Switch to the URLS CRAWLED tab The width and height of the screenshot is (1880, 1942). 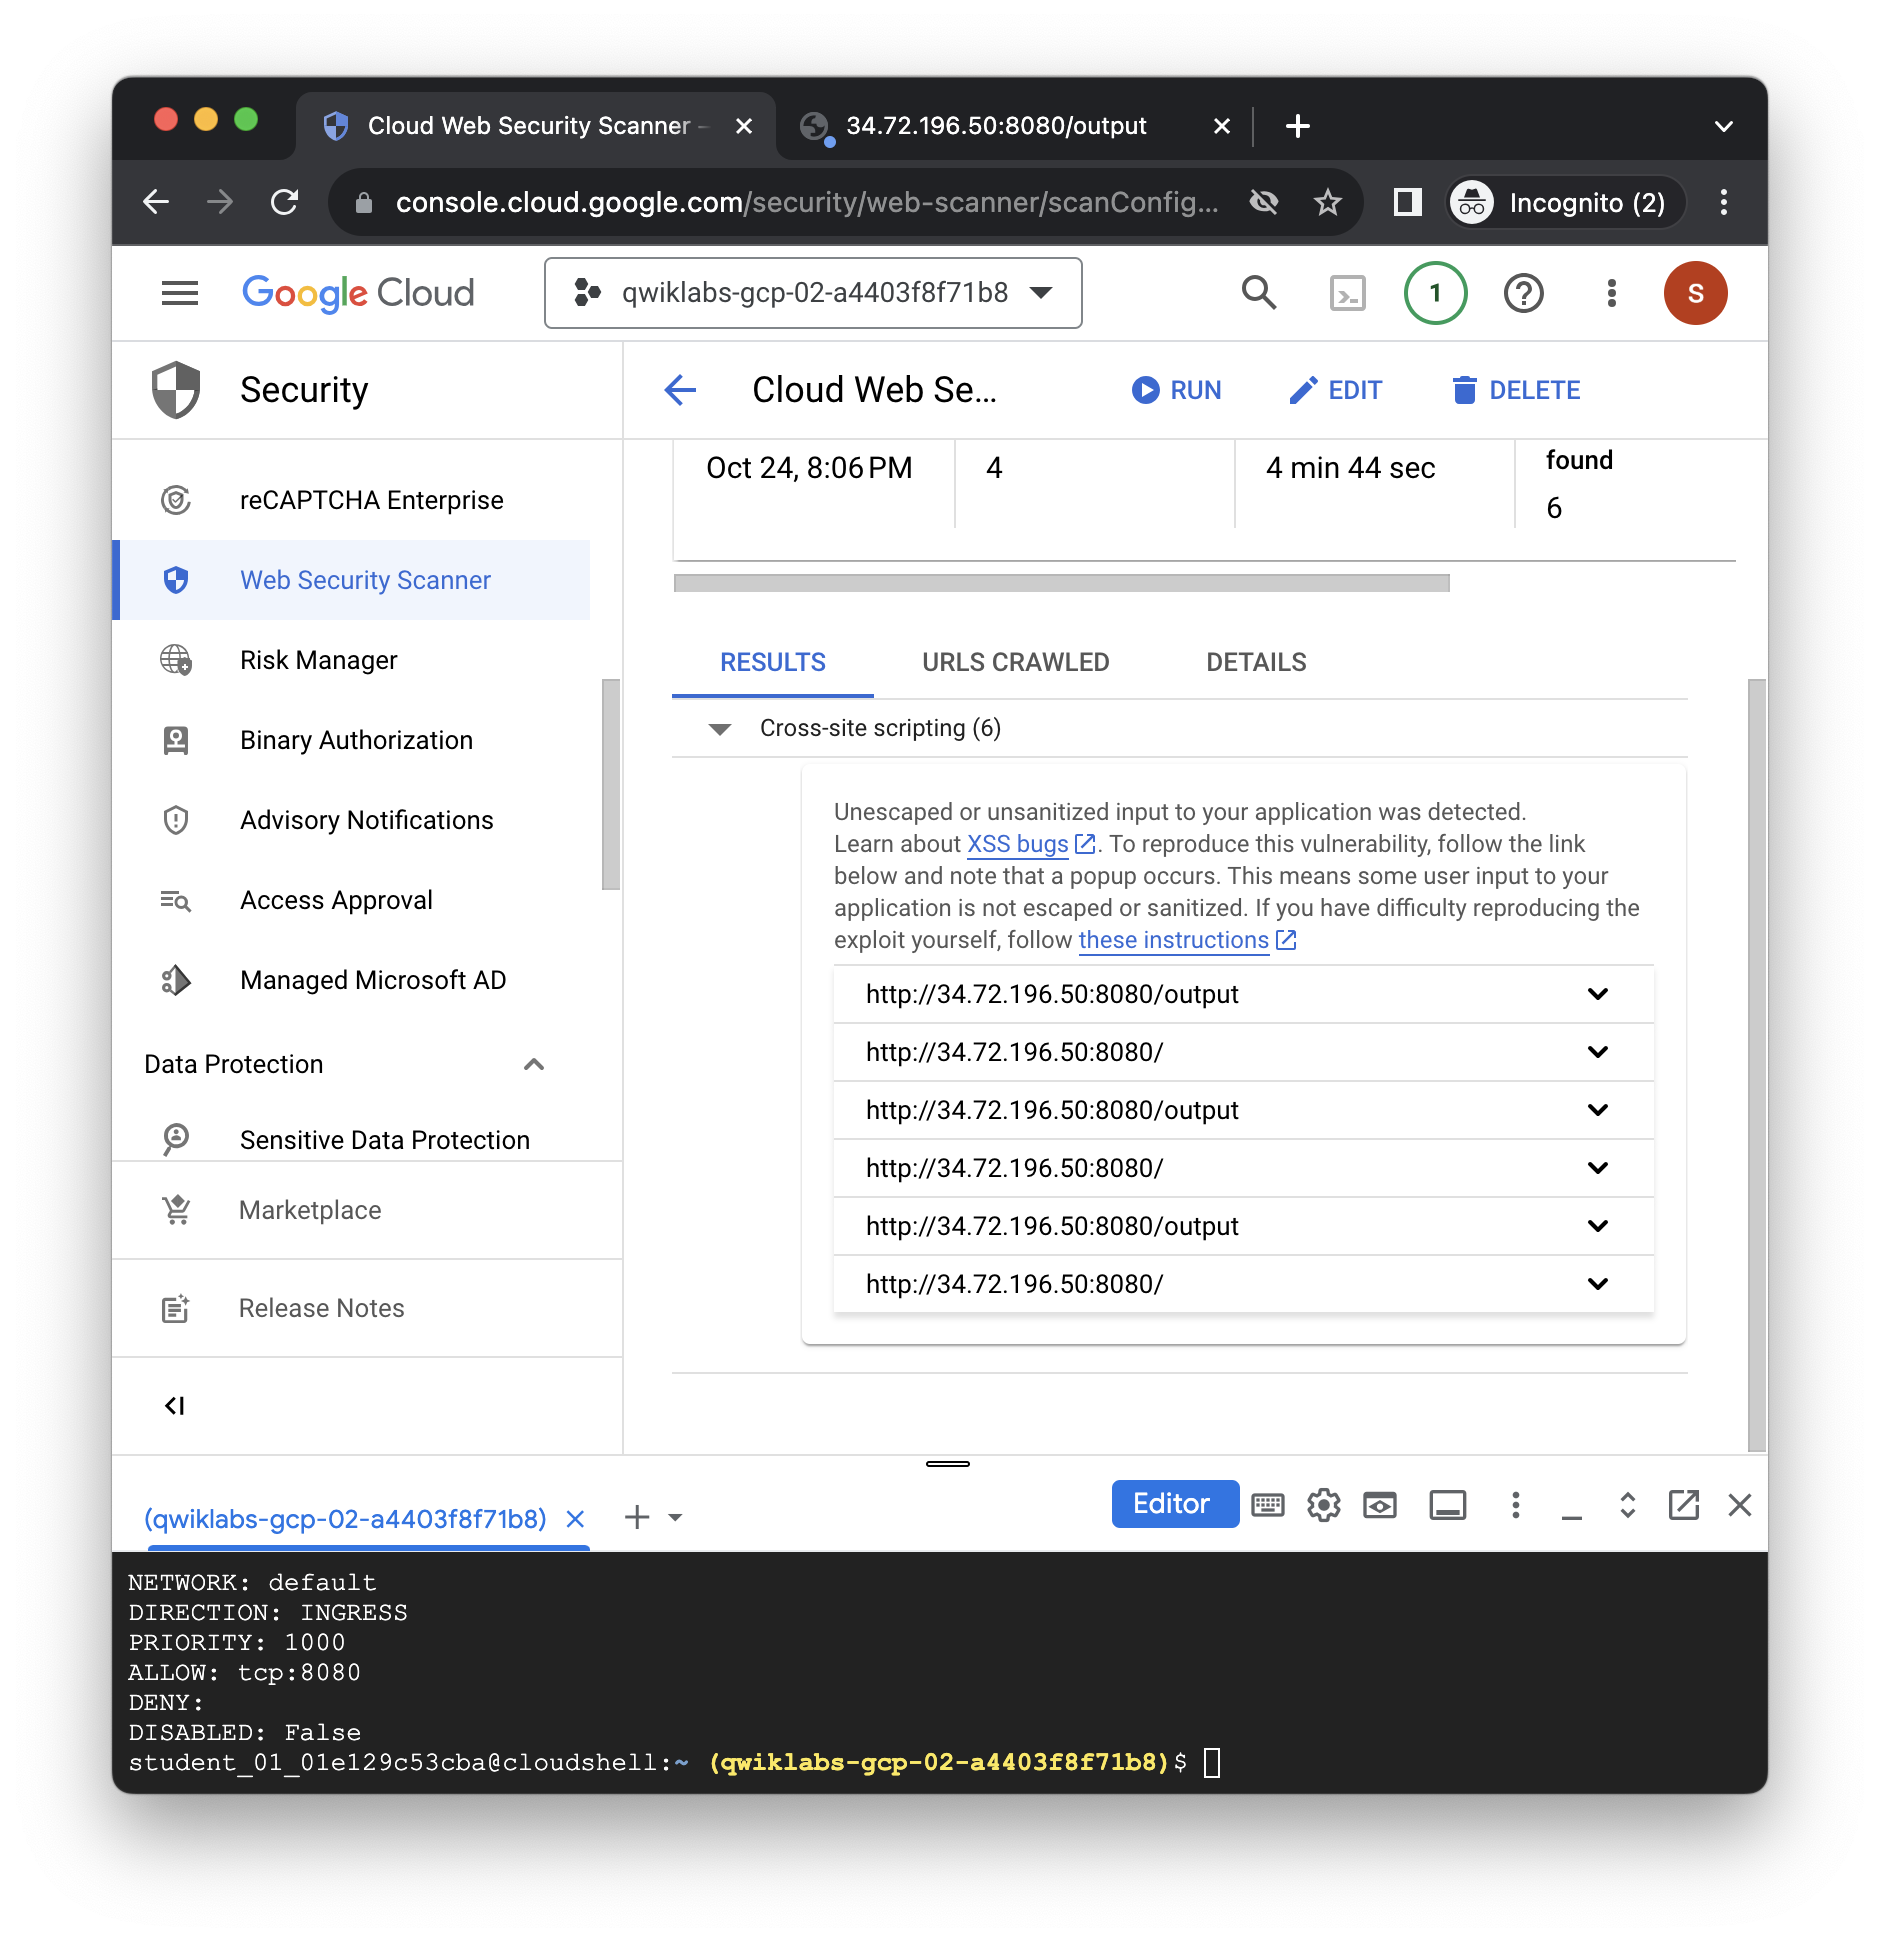(1015, 662)
